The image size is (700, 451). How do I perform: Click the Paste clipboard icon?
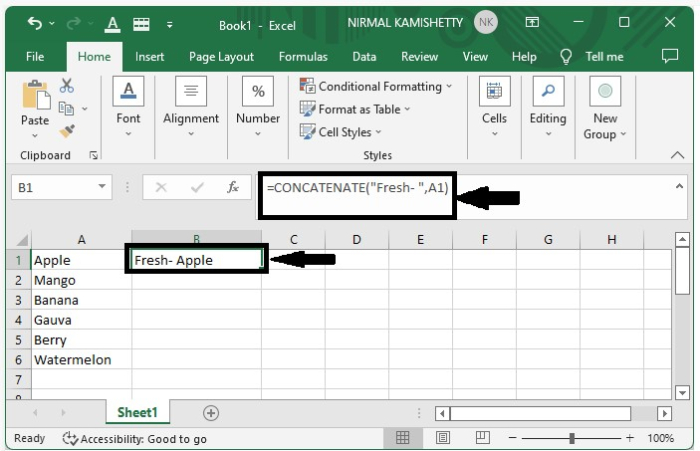pyautogui.click(x=36, y=95)
